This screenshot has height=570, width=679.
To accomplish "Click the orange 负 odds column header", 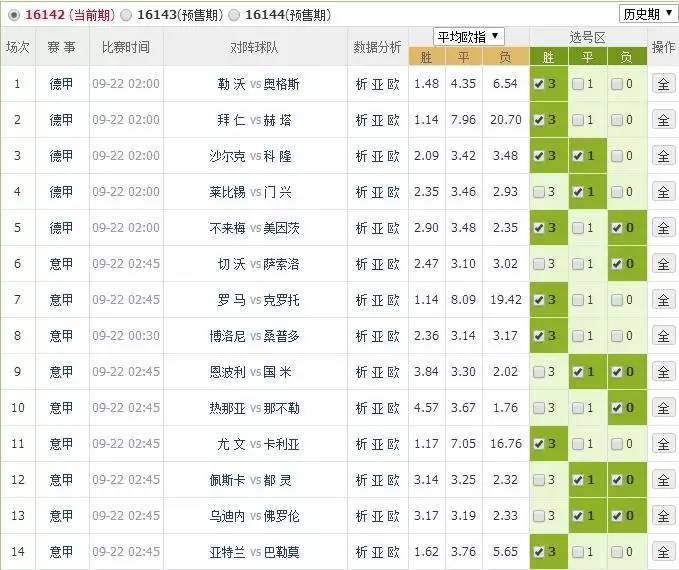I will (x=505, y=57).
